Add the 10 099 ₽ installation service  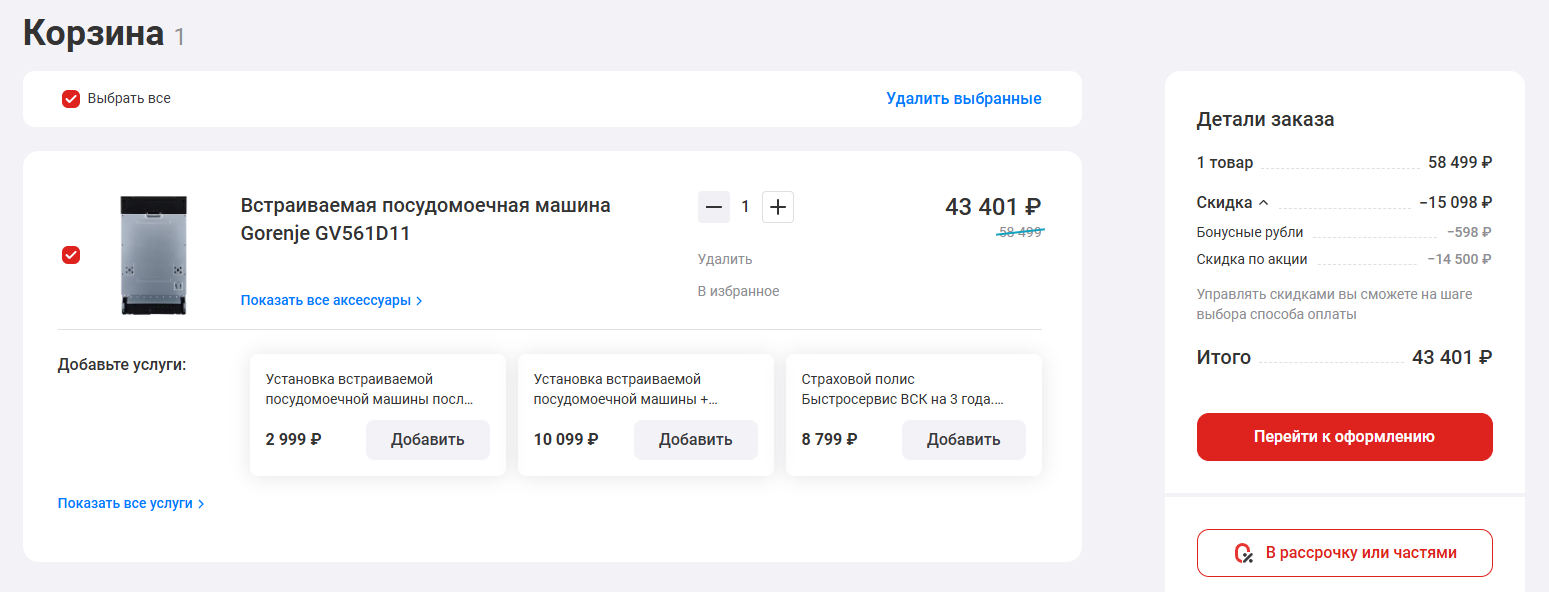[695, 439]
